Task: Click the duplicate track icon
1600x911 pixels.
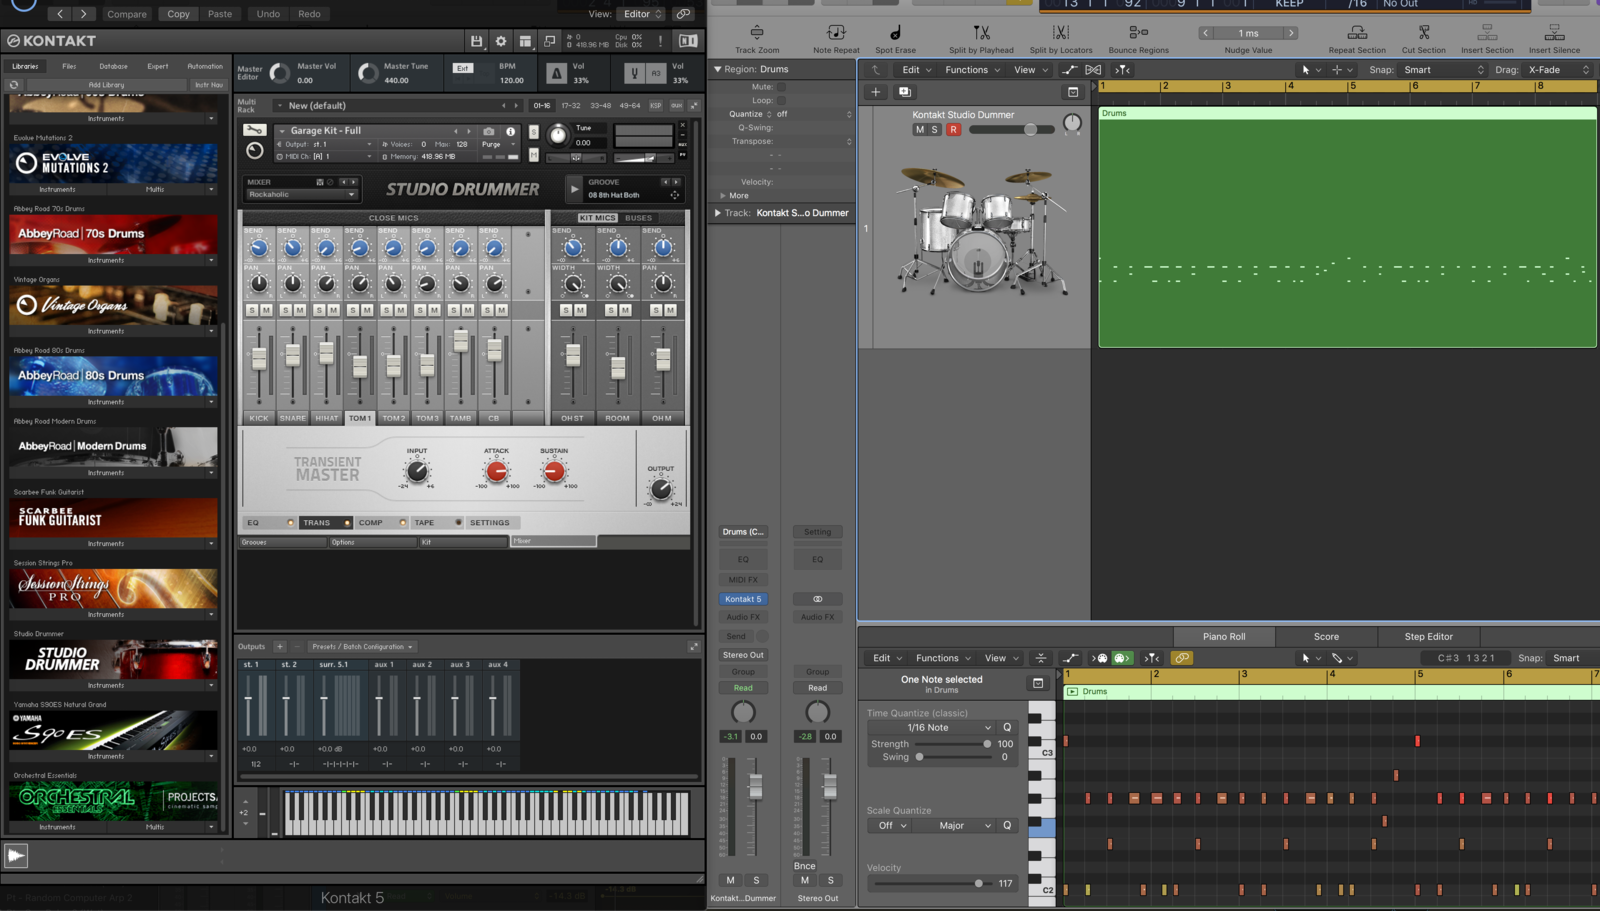Action: pyautogui.click(x=905, y=92)
